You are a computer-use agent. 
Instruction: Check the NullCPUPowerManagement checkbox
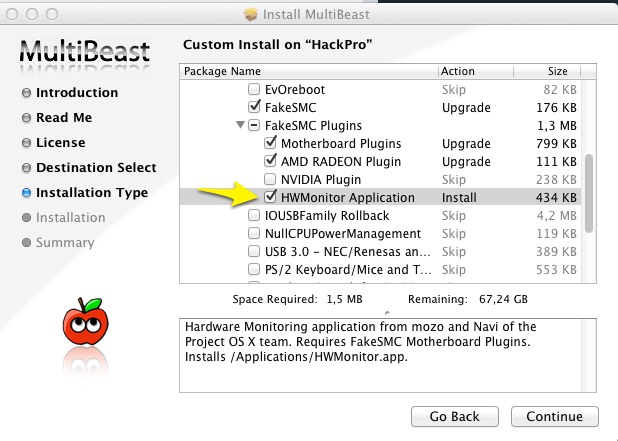[x=254, y=233]
